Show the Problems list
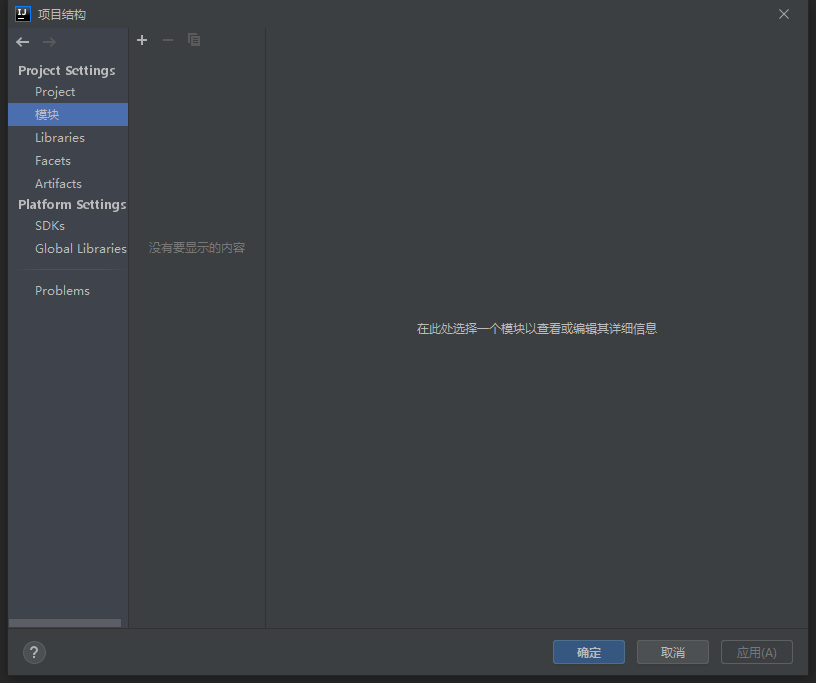This screenshot has height=683, width=816. (62, 291)
